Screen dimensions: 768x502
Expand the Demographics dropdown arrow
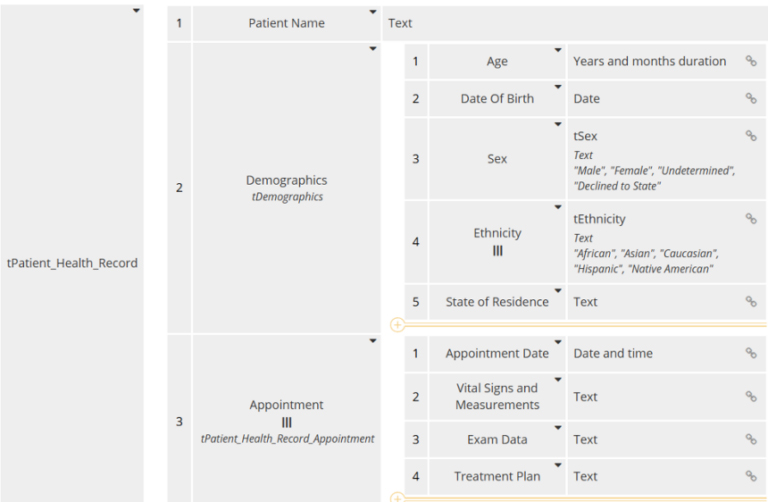[373, 48]
